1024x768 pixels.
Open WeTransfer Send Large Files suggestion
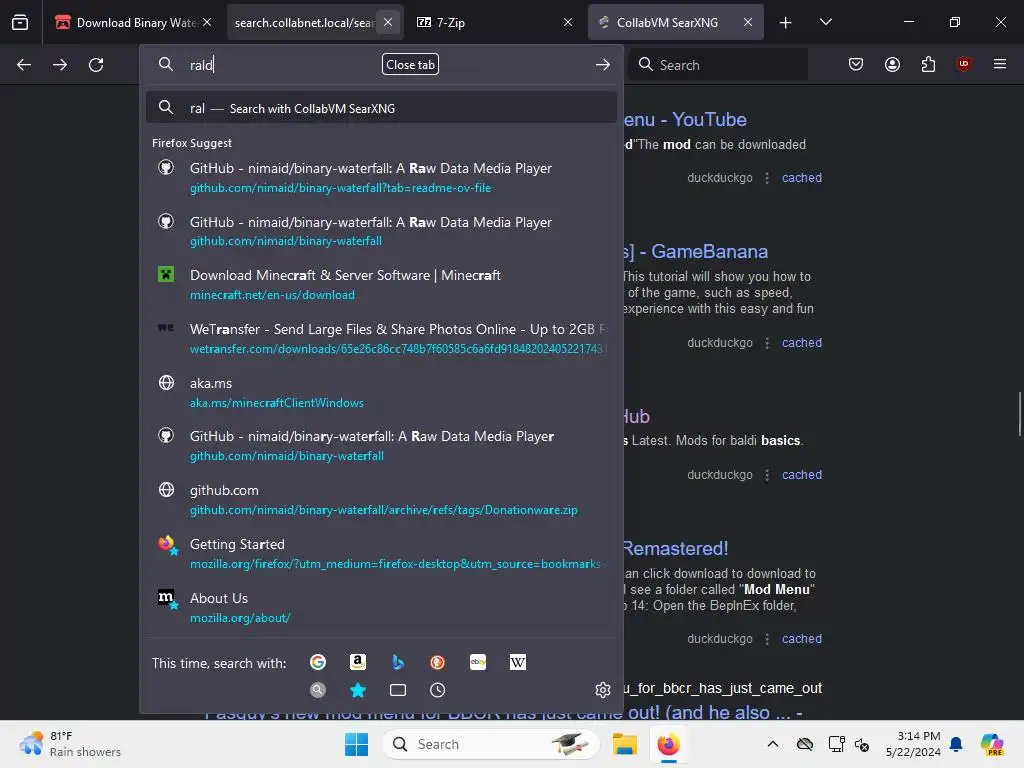coord(381,338)
